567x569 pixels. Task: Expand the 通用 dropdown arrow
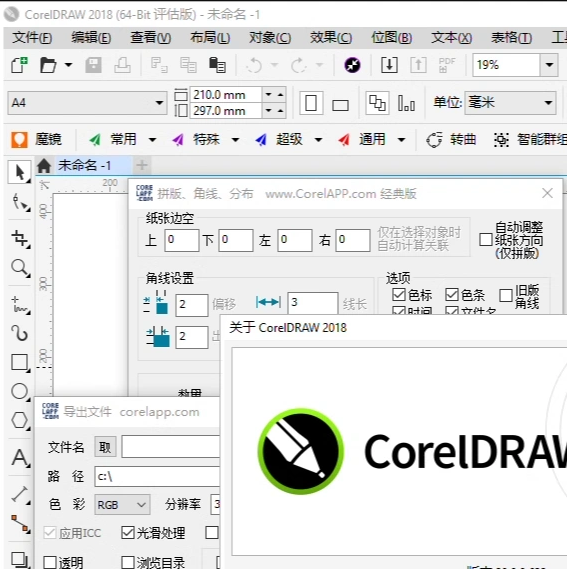pyautogui.click(x=401, y=140)
